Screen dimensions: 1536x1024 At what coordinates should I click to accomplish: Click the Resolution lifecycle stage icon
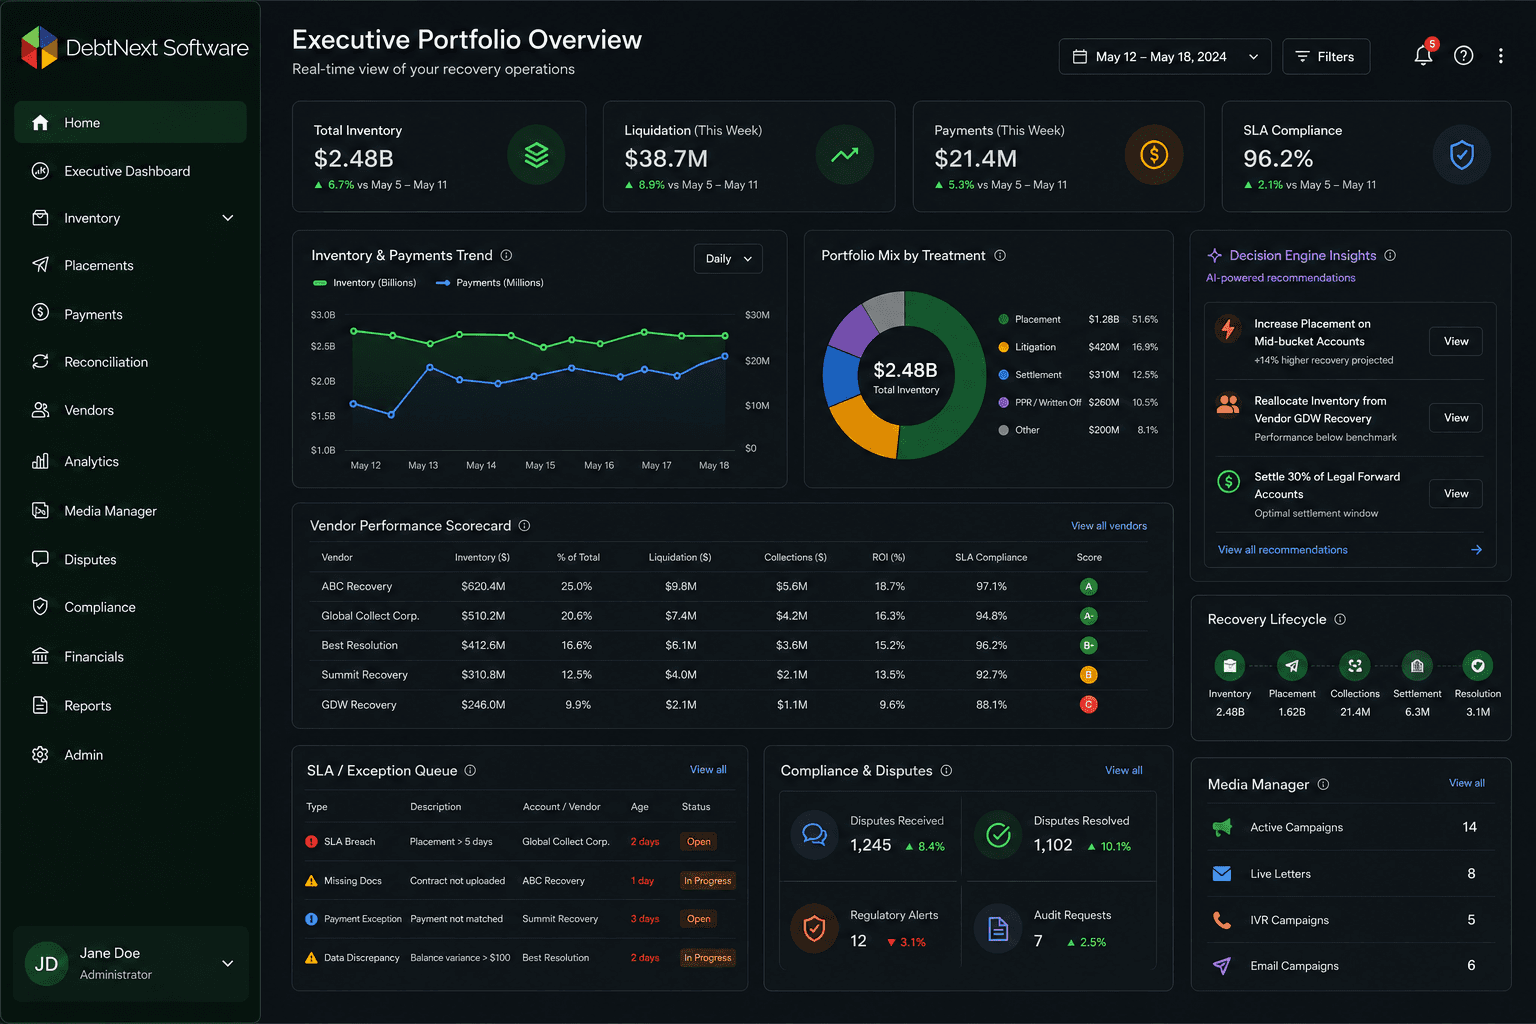click(1478, 665)
